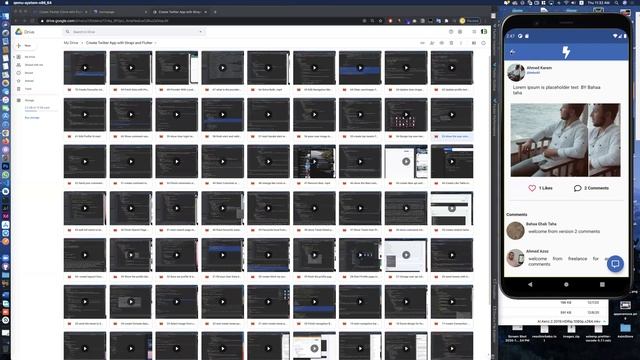Click the Get link icon in Drive toolbar
The image size is (640, 360).
[x=422, y=43]
